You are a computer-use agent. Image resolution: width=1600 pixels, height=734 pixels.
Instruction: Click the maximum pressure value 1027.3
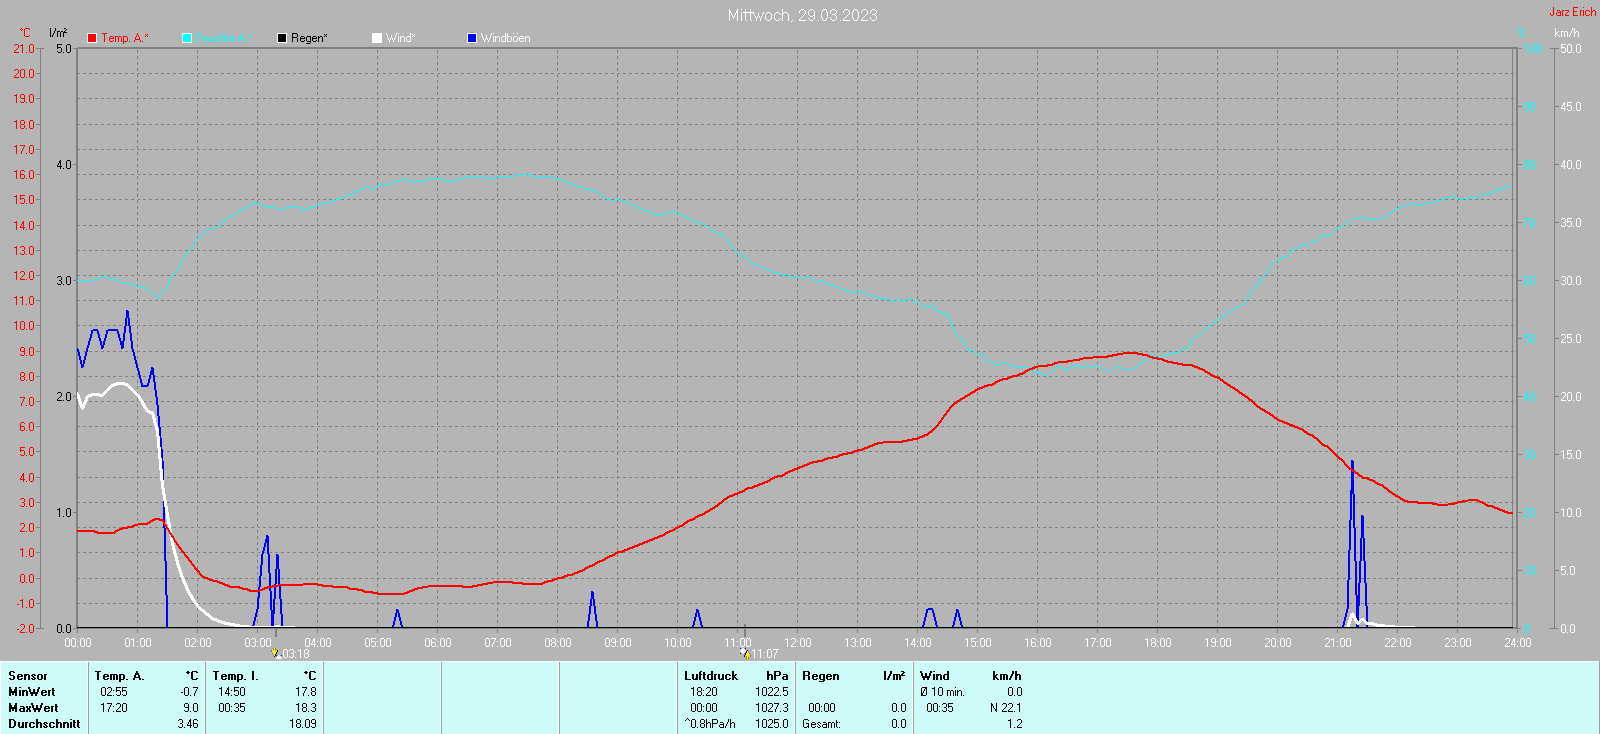click(772, 708)
